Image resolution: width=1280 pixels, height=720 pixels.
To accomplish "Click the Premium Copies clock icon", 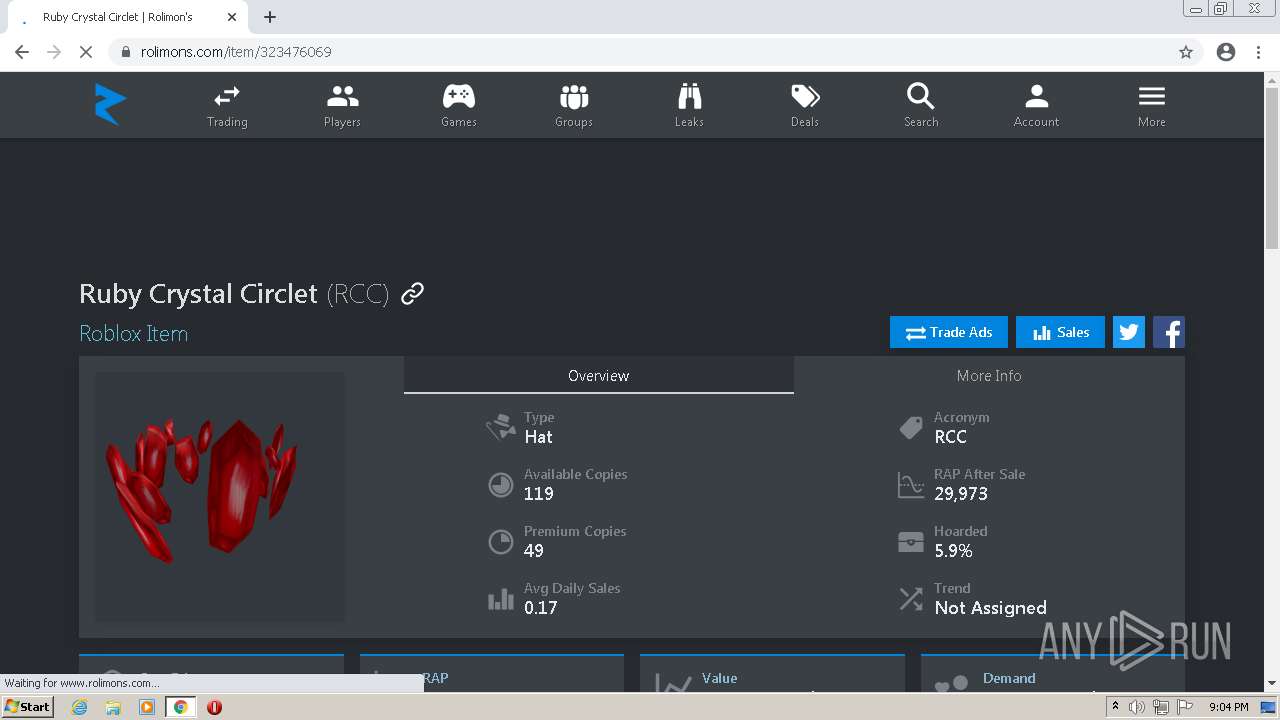I will pos(501,542).
